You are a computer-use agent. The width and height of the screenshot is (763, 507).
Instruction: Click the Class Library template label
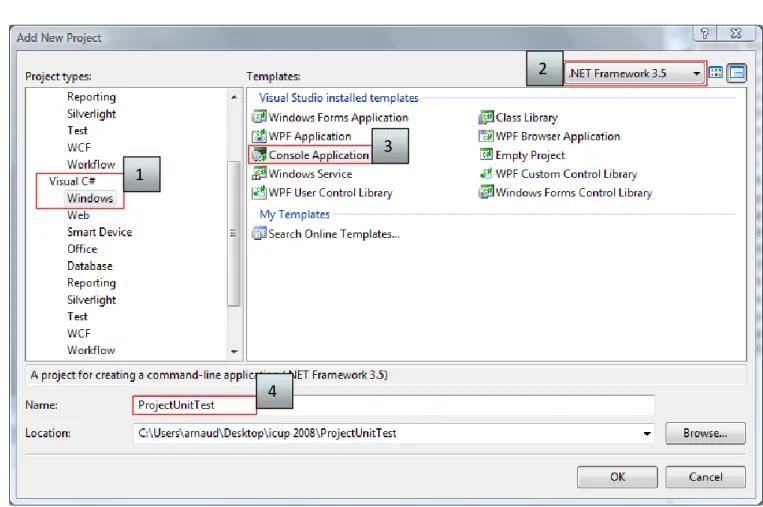(x=527, y=118)
